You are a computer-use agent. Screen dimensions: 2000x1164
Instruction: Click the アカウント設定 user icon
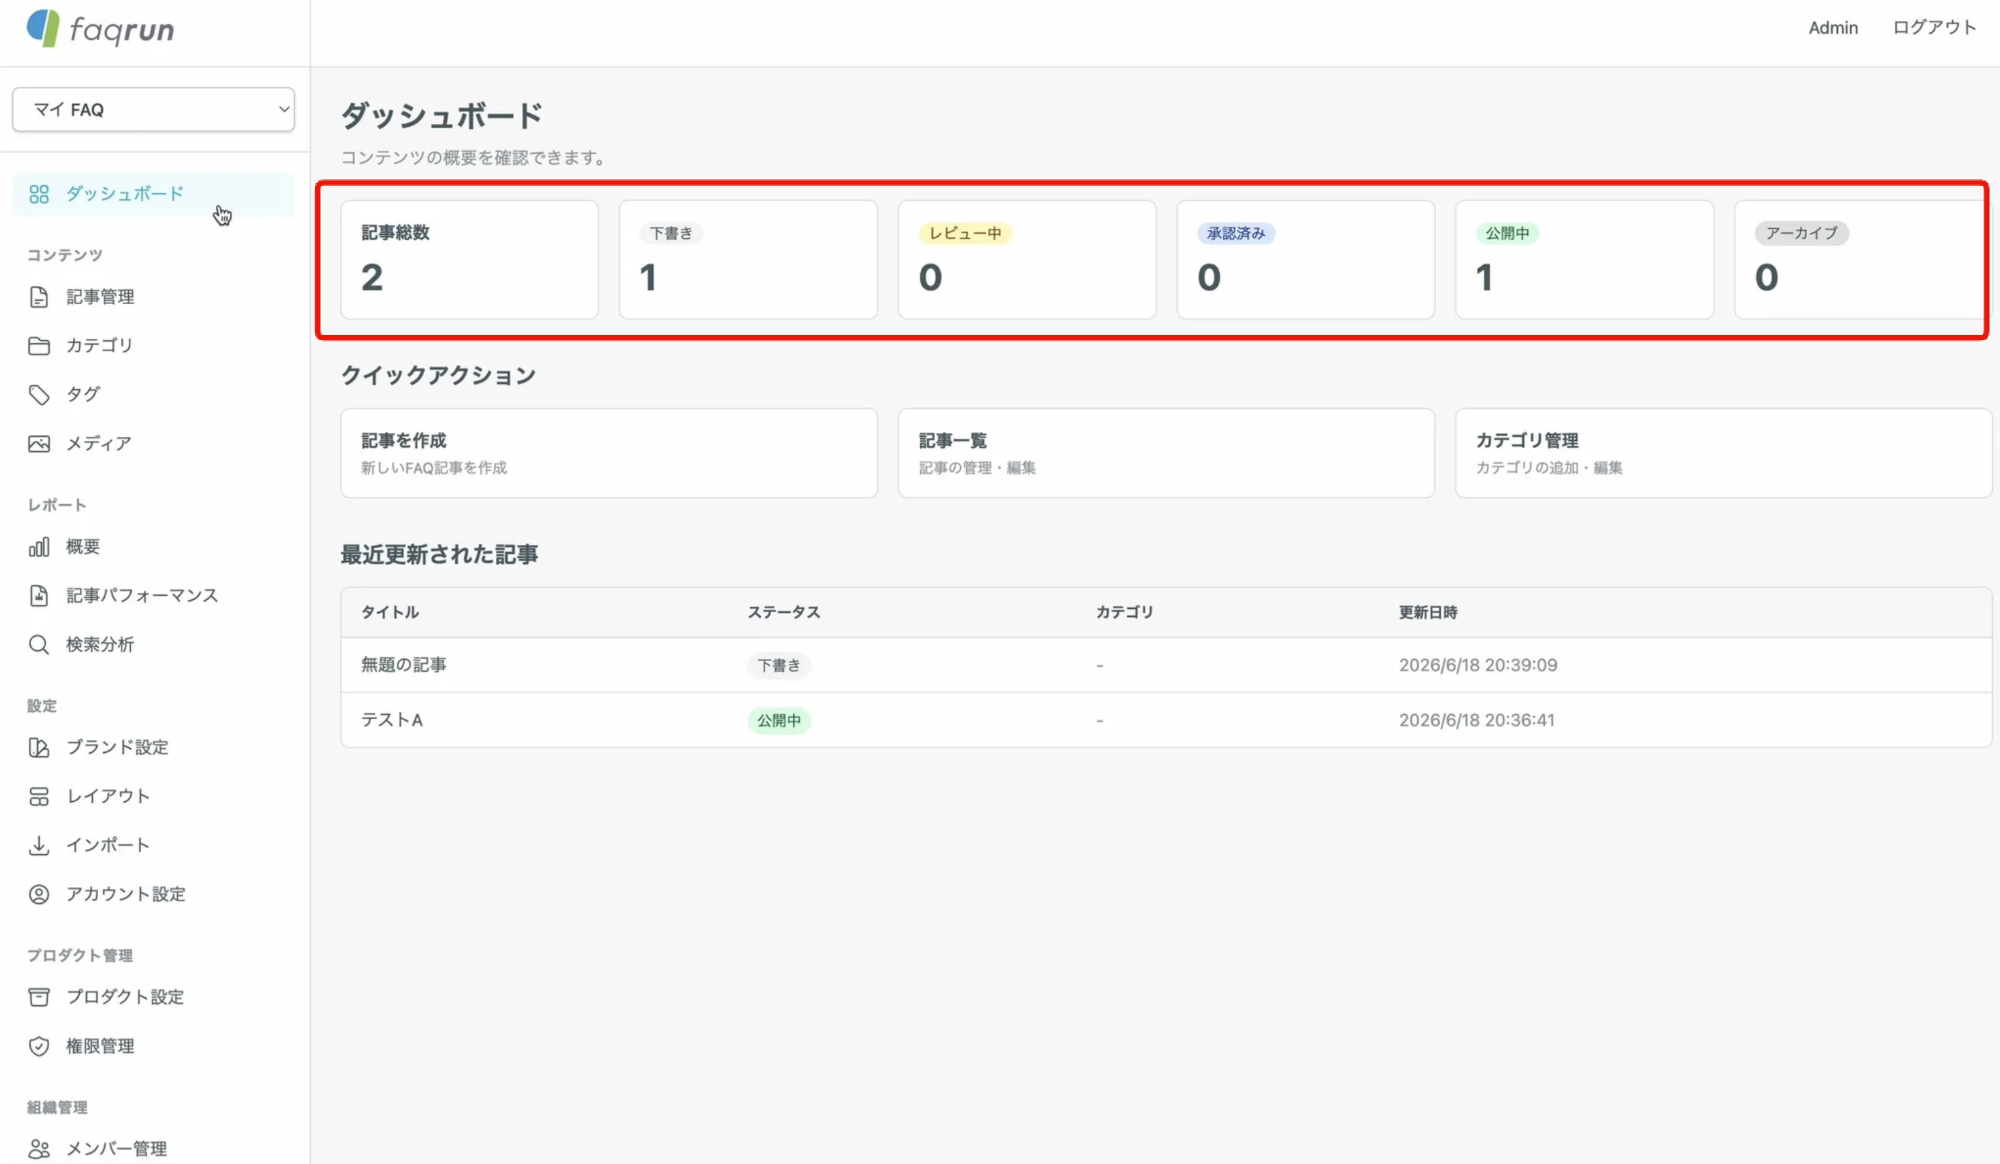click(x=39, y=894)
